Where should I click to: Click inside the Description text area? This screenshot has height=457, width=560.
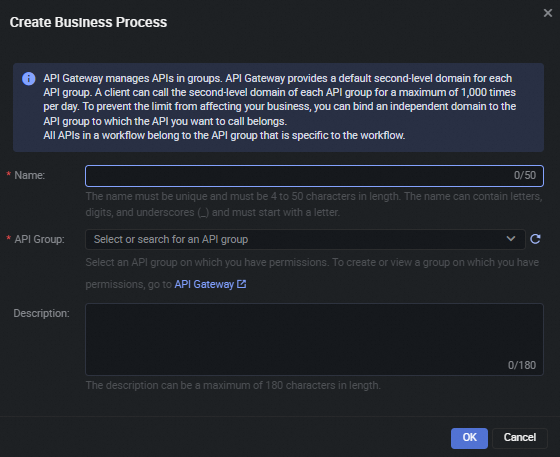point(314,339)
